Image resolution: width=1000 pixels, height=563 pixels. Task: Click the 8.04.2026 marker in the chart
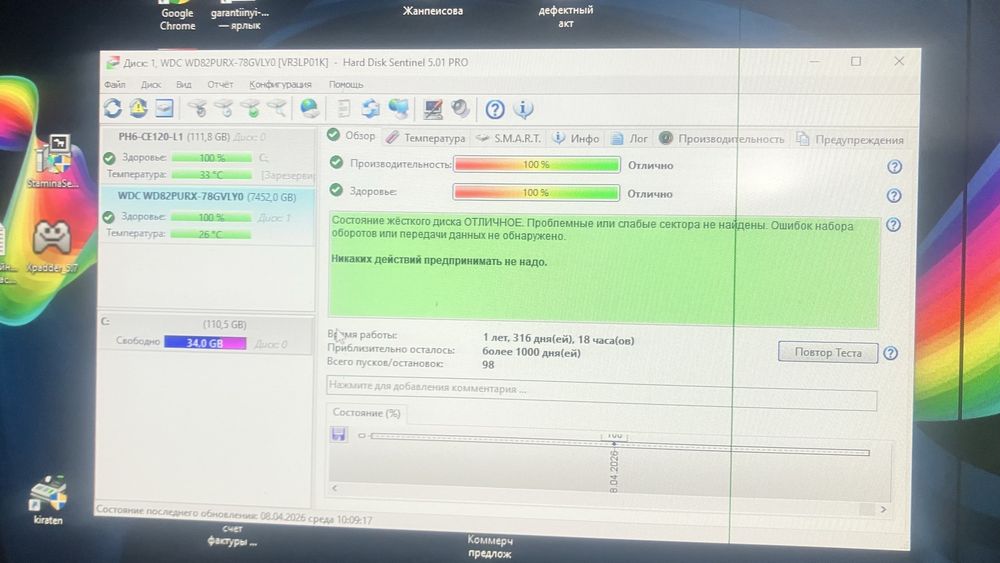(614, 471)
